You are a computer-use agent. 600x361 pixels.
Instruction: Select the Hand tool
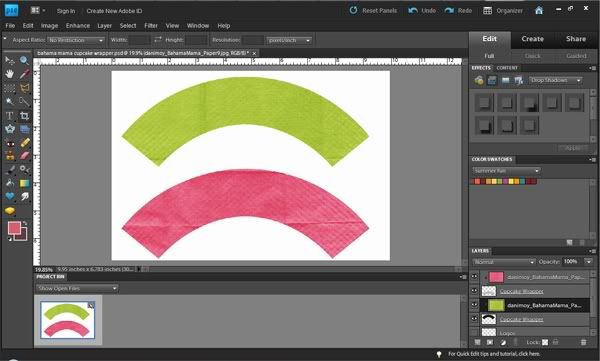[x=10, y=74]
